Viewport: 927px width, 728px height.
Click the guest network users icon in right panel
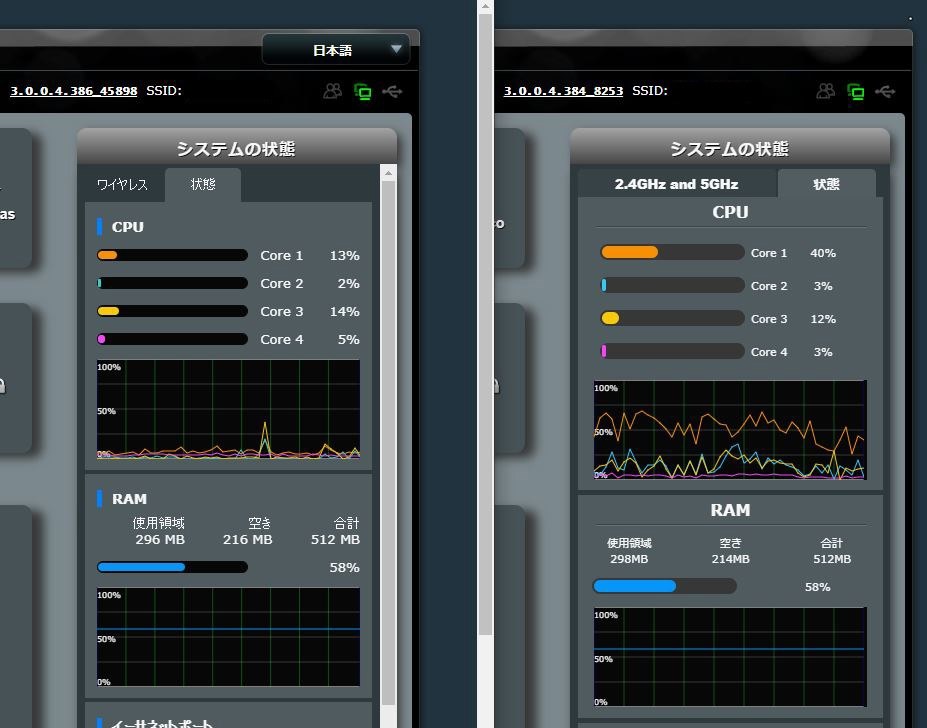826,91
